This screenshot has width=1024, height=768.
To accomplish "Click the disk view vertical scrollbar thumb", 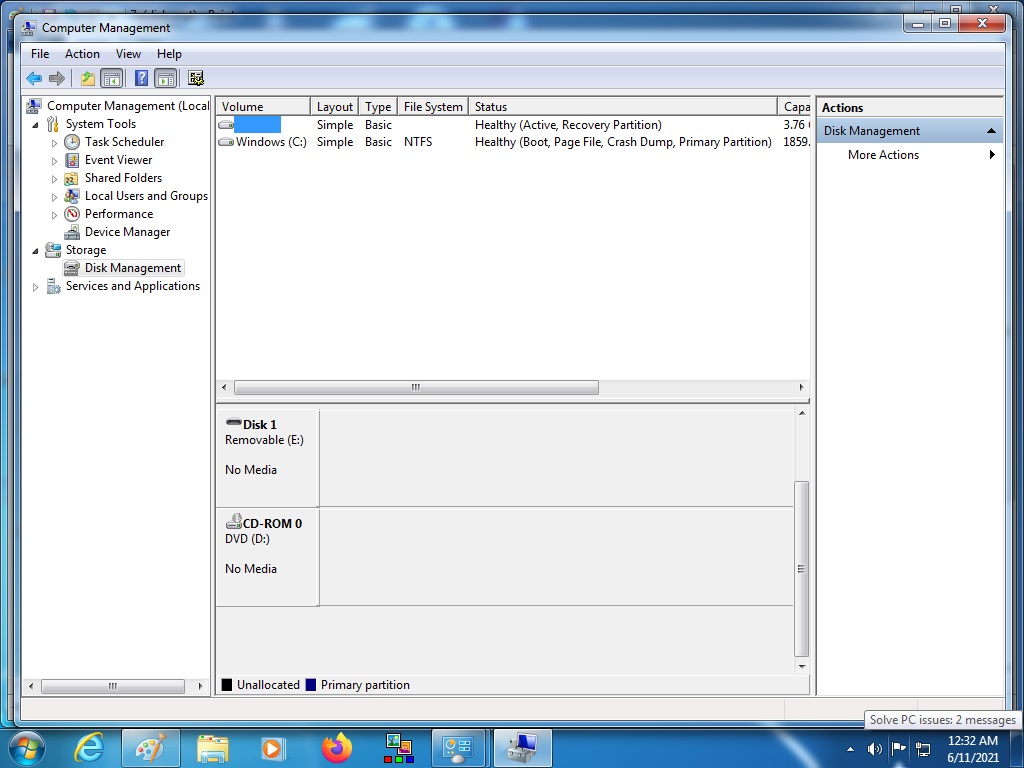I will 801,569.
